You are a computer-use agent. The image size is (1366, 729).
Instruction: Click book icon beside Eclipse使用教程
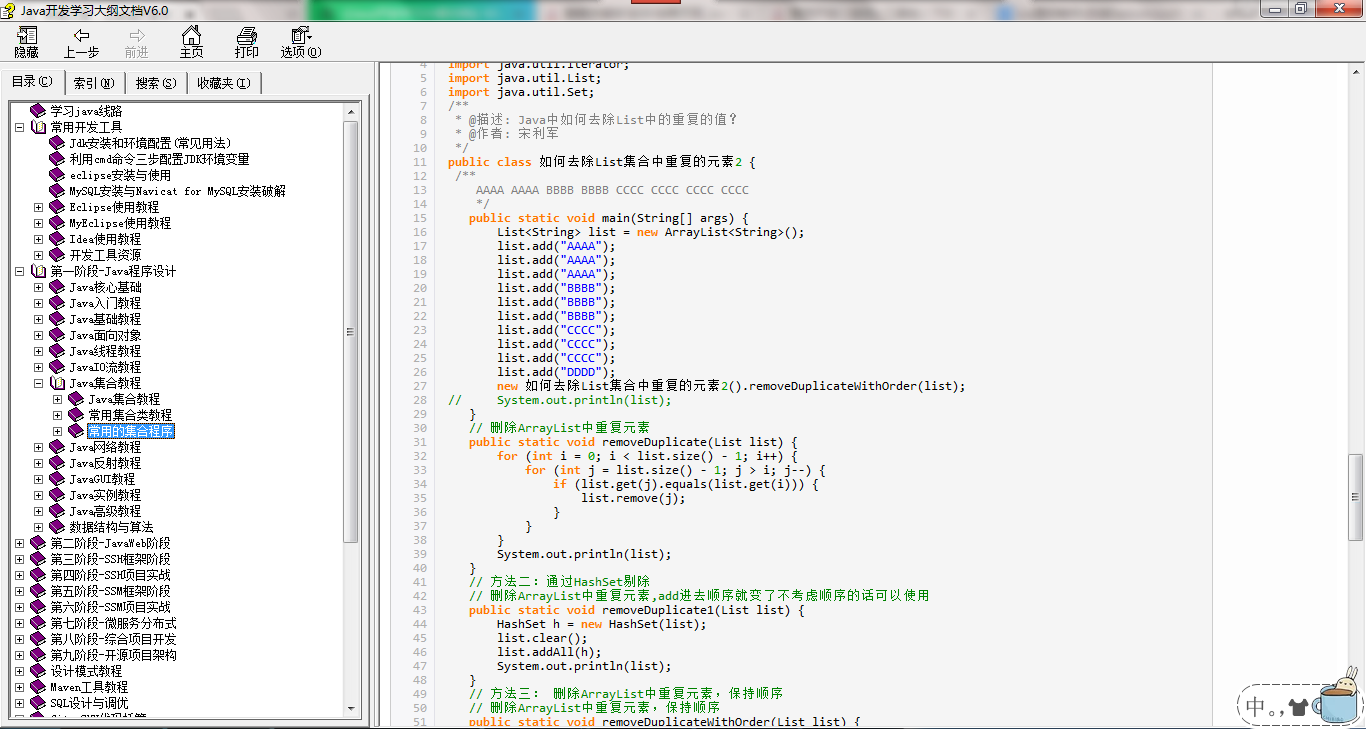click(x=57, y=207)
